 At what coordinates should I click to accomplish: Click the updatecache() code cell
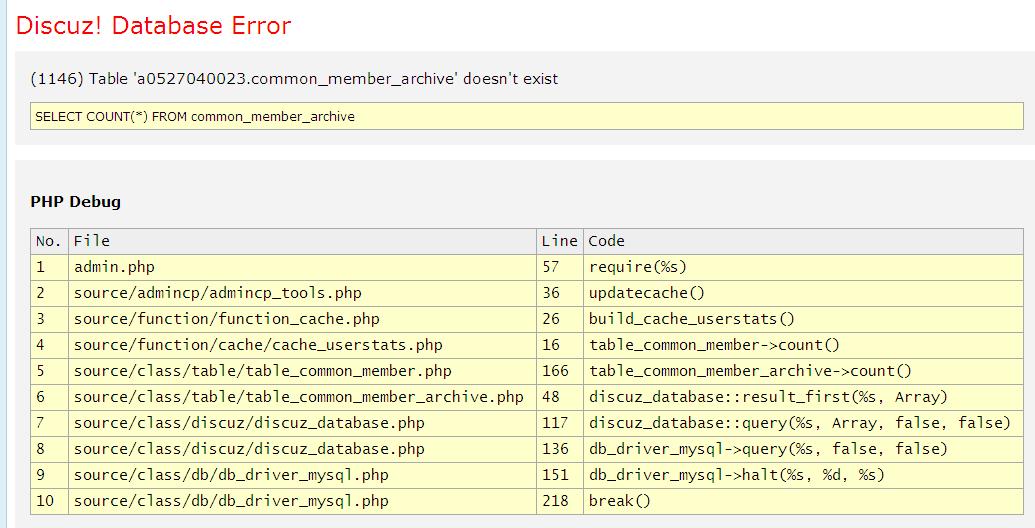pos(803,293)
